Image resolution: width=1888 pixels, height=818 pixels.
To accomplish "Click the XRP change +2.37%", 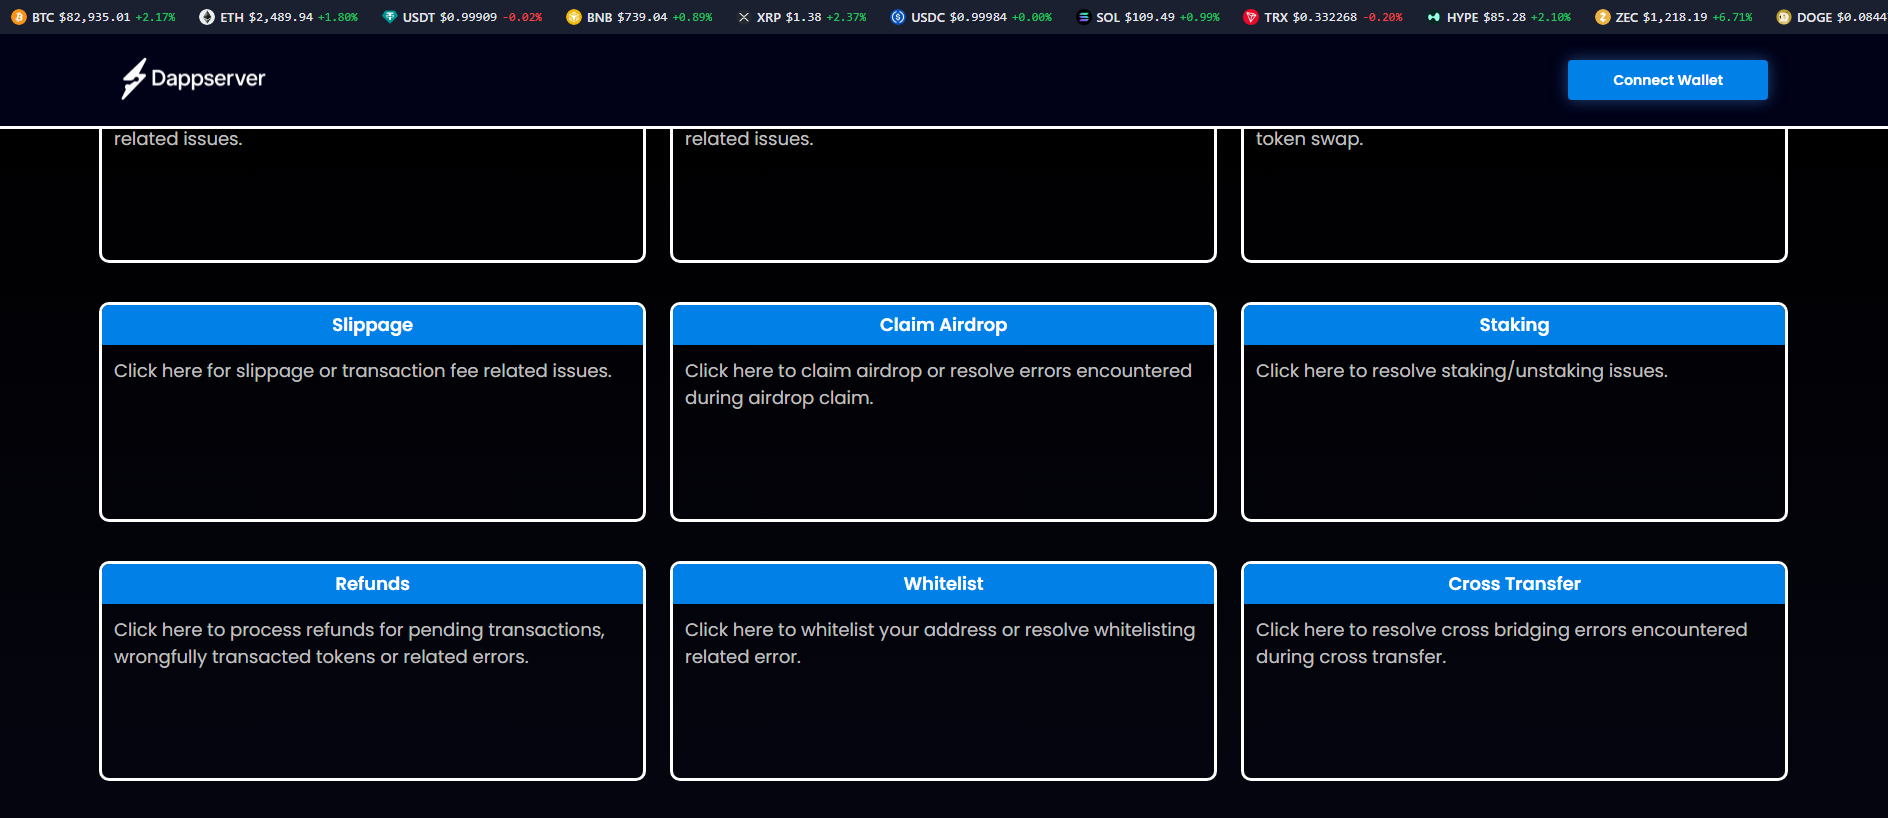I will pyautogui.click(x=846, y=17).
